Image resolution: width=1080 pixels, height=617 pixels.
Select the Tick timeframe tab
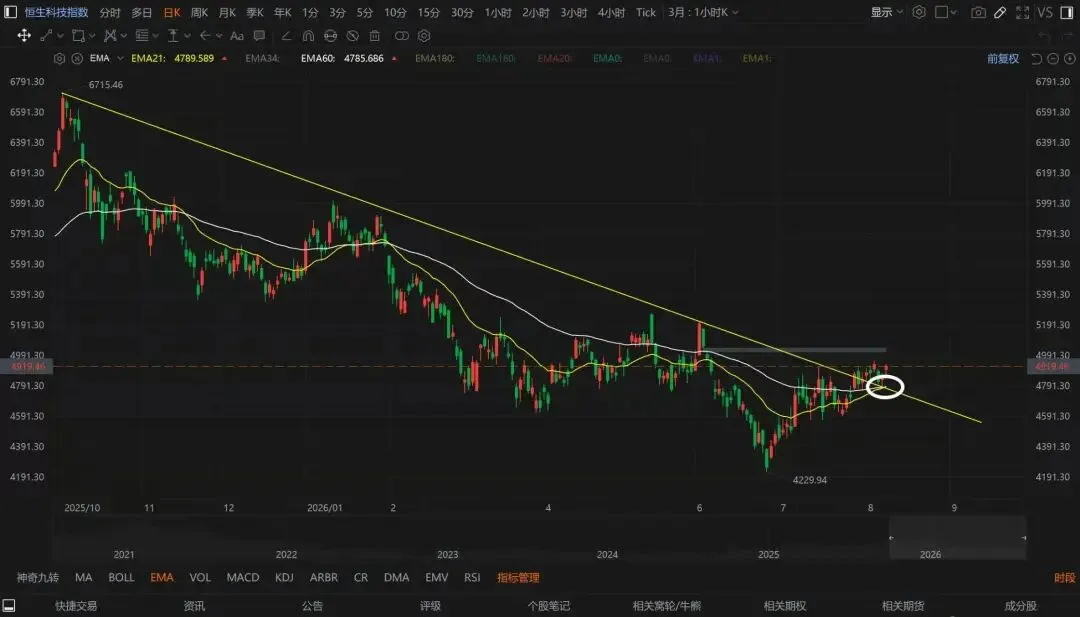(x=646, y=12)
